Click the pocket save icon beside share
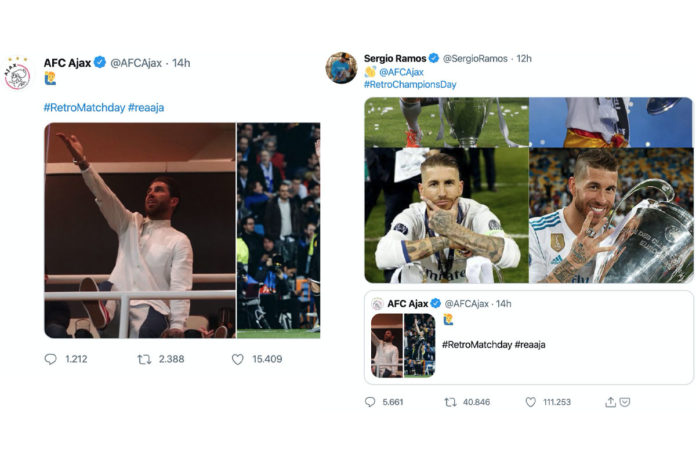Screen dimensions: 696x464 tap(625, 402)
